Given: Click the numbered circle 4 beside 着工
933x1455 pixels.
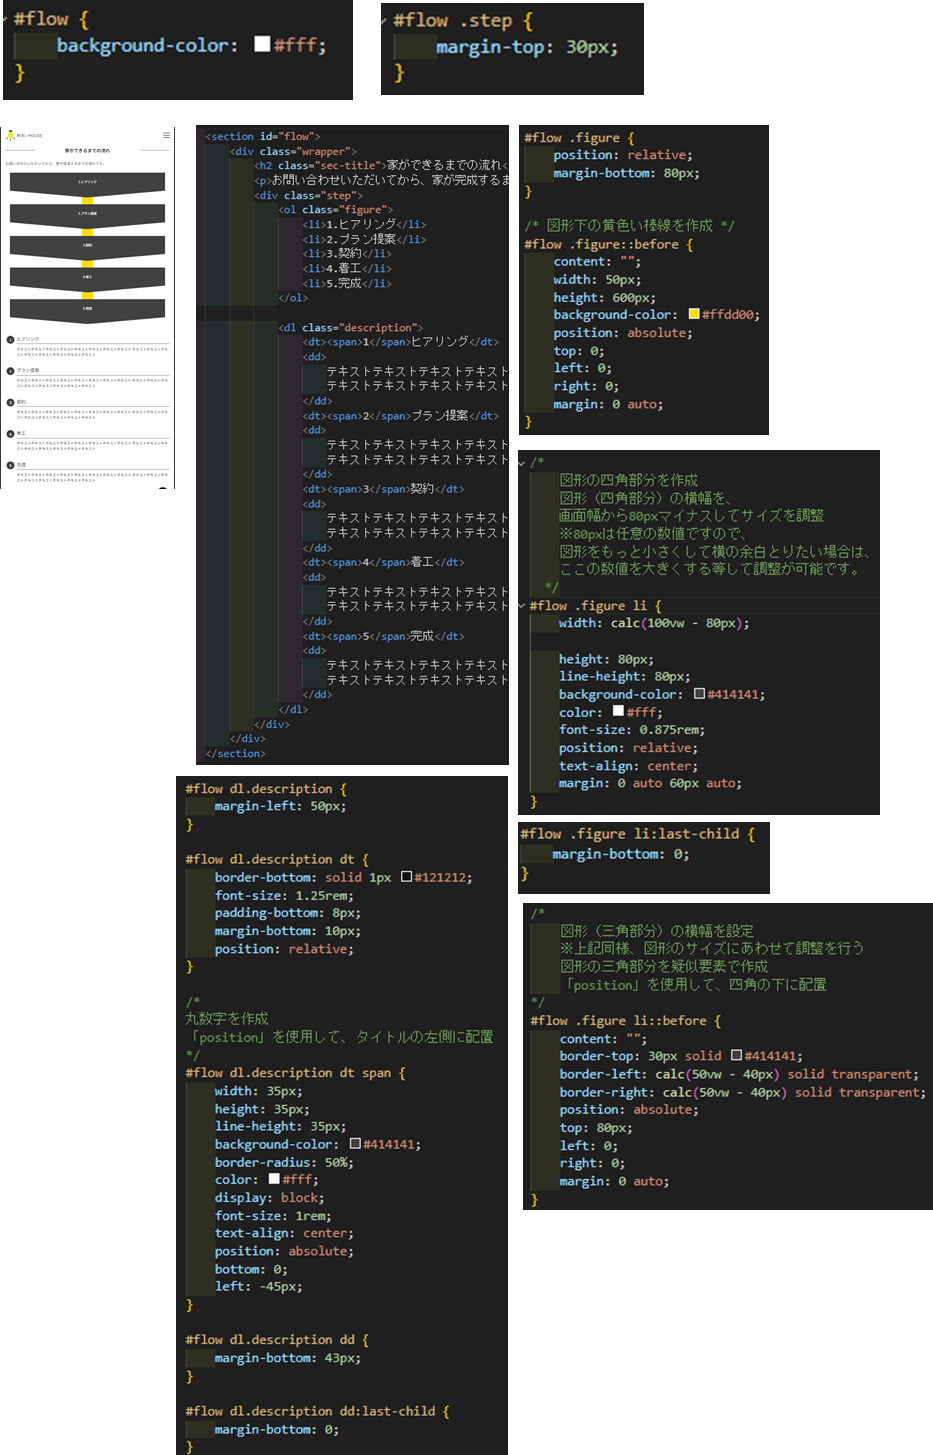Looking at the screenshot, I should click(x=10, y=433).
